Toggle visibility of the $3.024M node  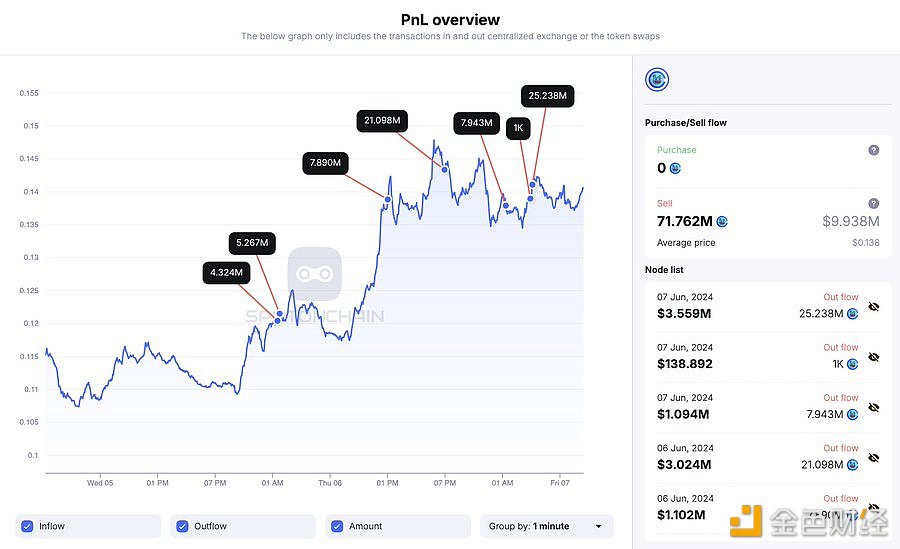[874, 458]
